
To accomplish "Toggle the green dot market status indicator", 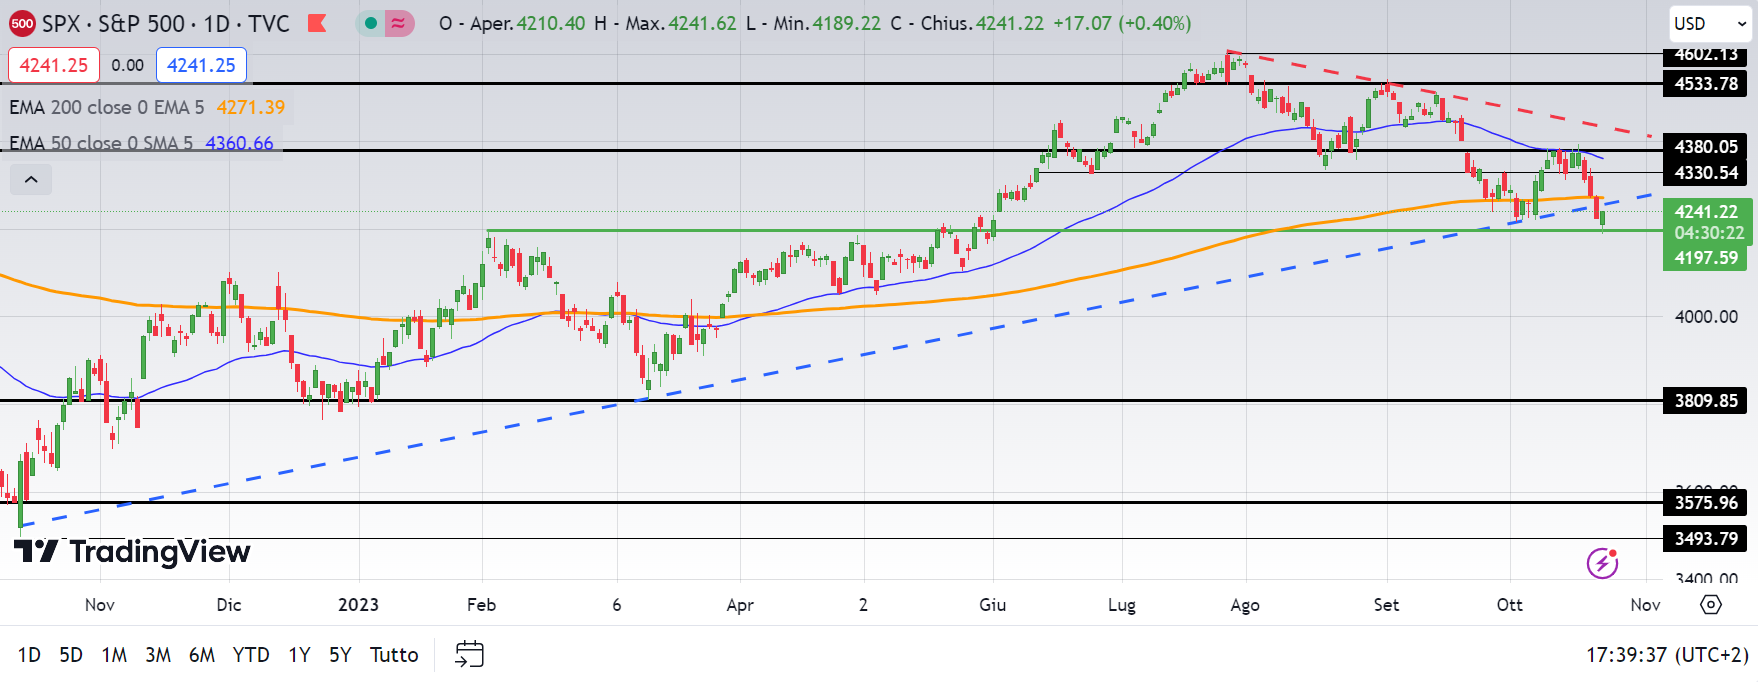I will click(x=371, y=23).
